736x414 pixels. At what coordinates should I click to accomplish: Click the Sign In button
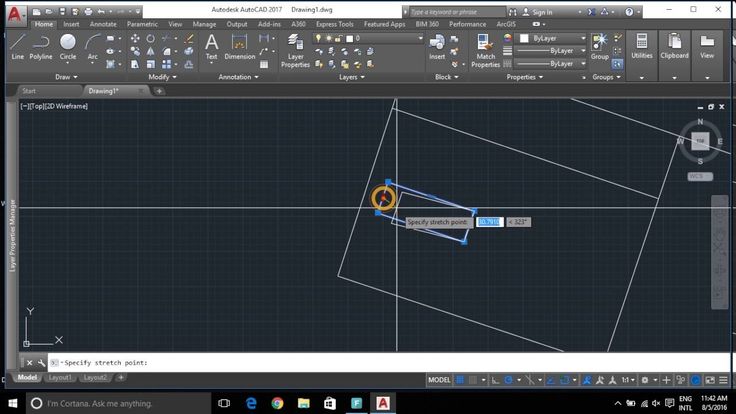542,12
